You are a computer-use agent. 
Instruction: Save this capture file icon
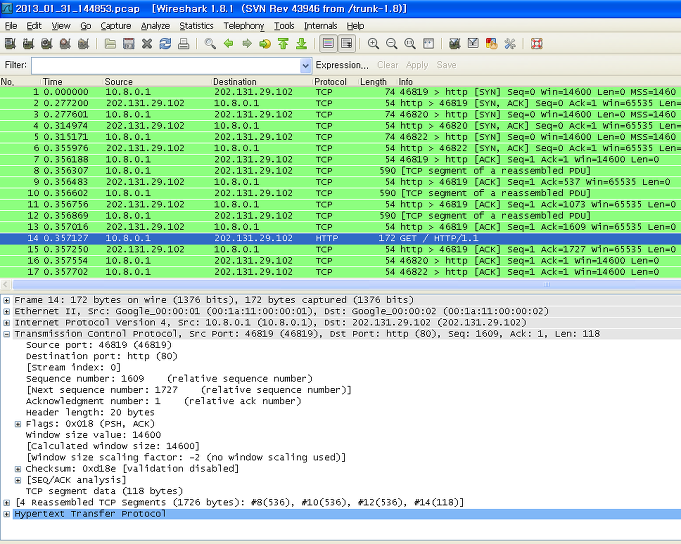point(129,43)
